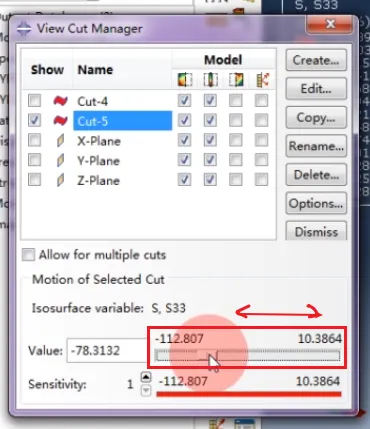This screenshot has width=370, height=429.
Task: Click the X-Plane plane icon
Action: 60,141
